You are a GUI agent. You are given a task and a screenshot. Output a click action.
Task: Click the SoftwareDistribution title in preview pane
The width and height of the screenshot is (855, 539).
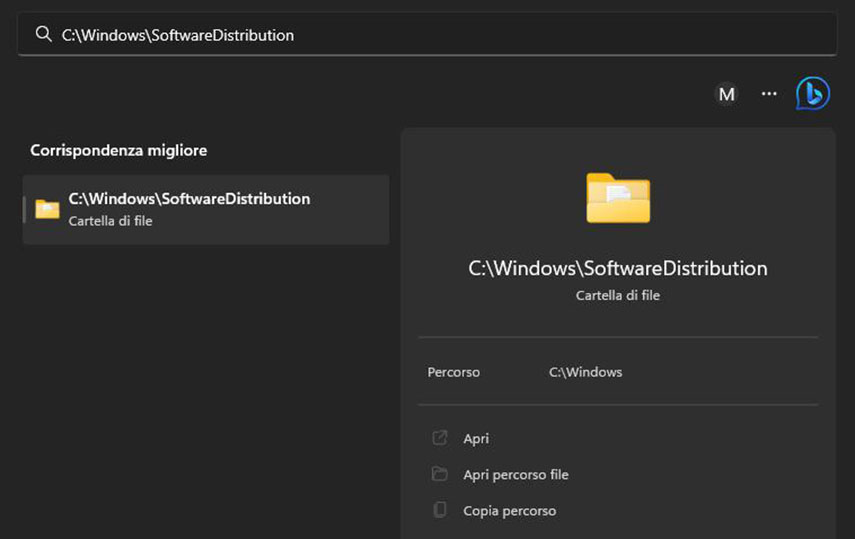tap(618, 268)
